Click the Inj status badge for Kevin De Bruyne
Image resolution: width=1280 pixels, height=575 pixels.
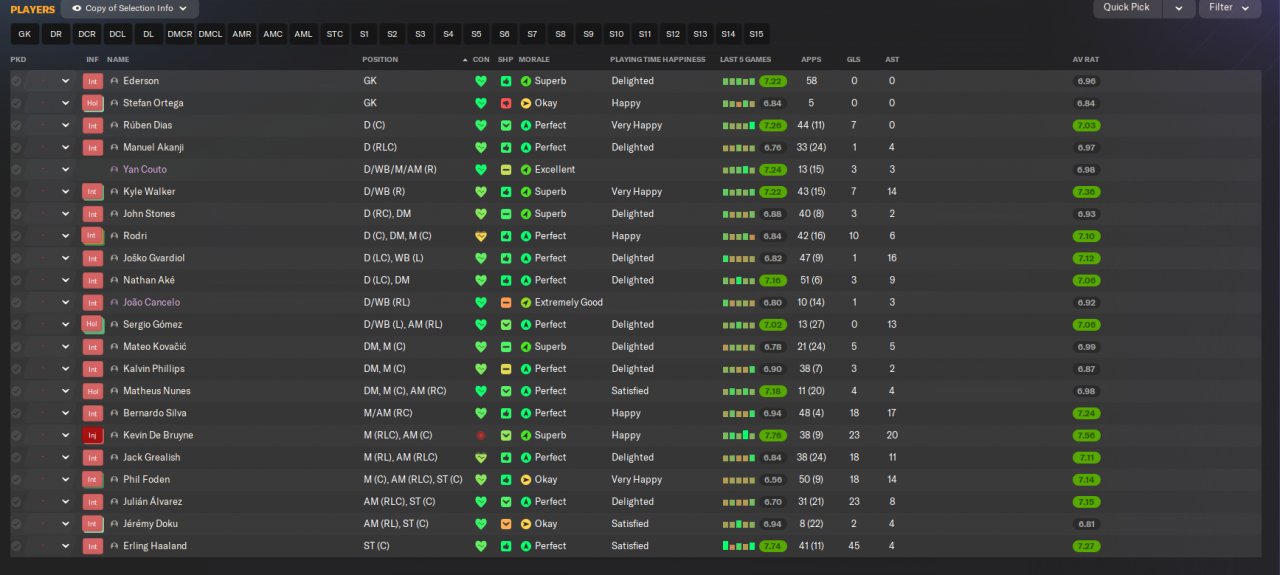pyautogui.click(x=93, y=435)
